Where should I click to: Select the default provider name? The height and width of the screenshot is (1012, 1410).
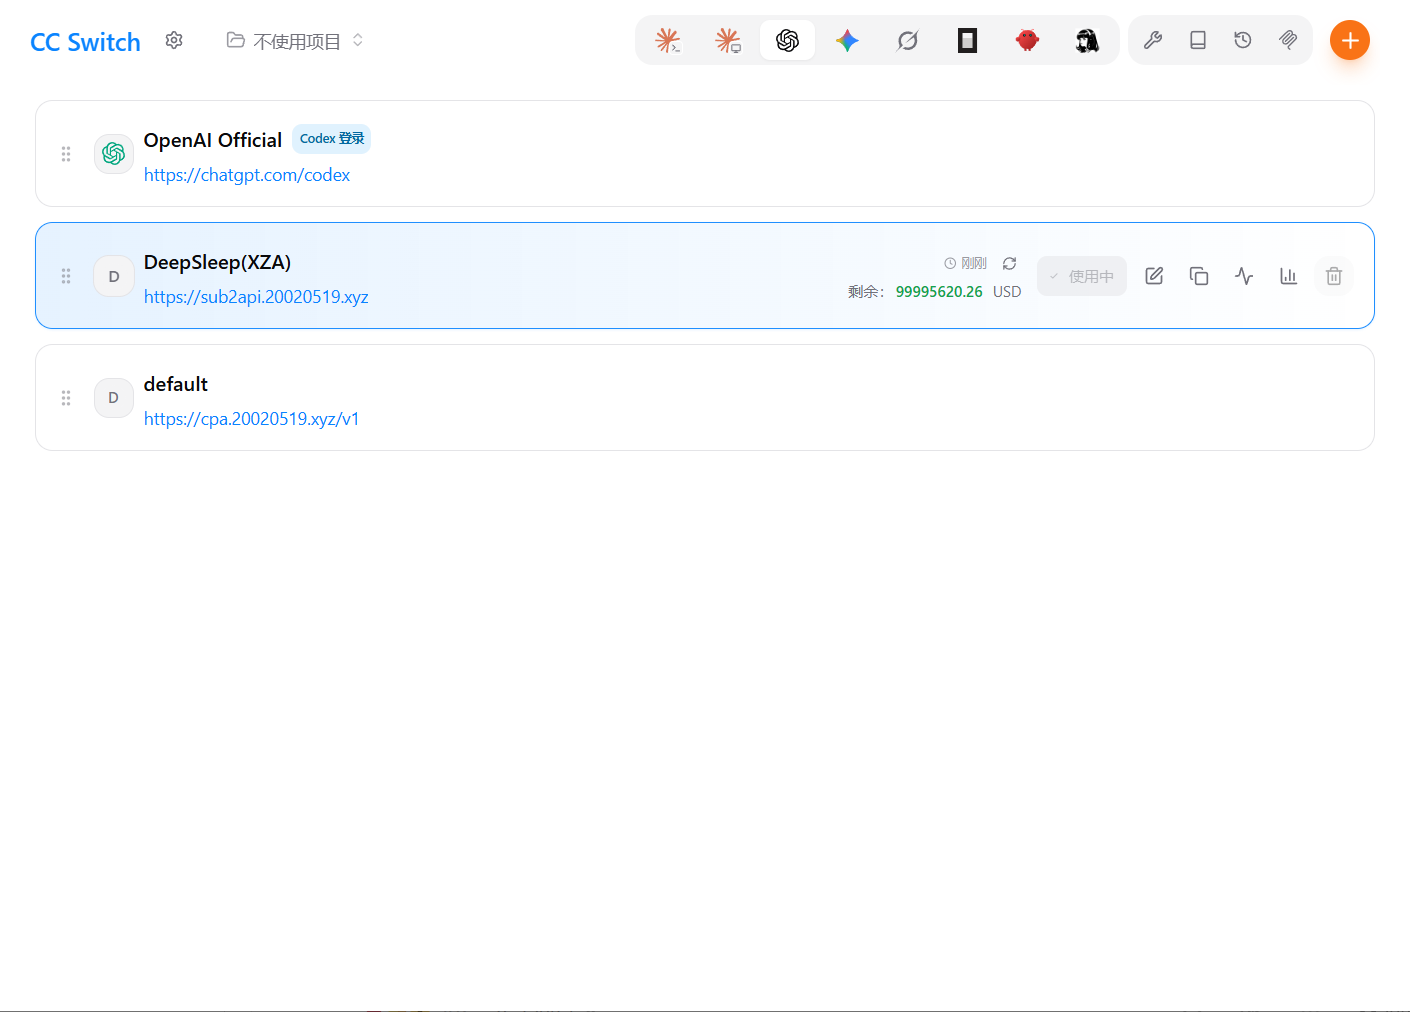(176, 384)
